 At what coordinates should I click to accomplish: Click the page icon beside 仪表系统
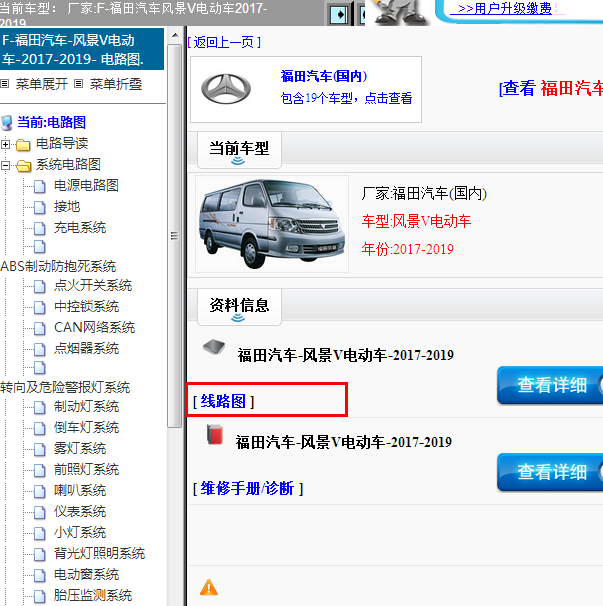pos(39,512)
